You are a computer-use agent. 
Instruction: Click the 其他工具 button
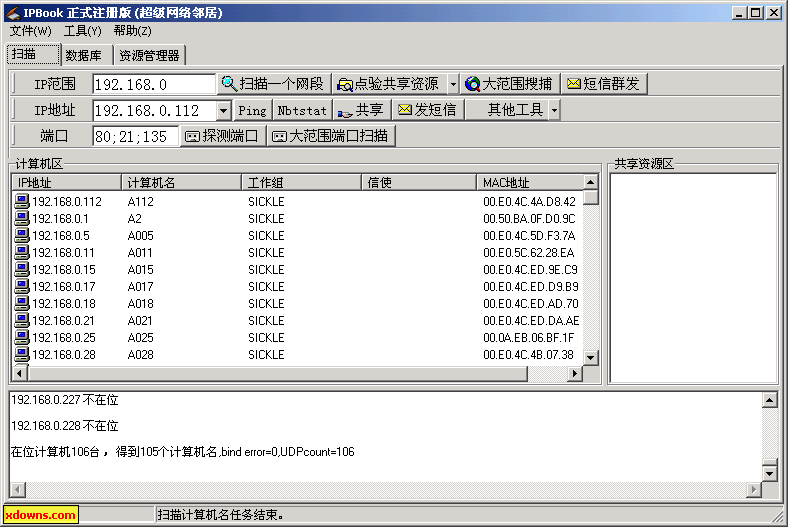click(x=507, y=110)
